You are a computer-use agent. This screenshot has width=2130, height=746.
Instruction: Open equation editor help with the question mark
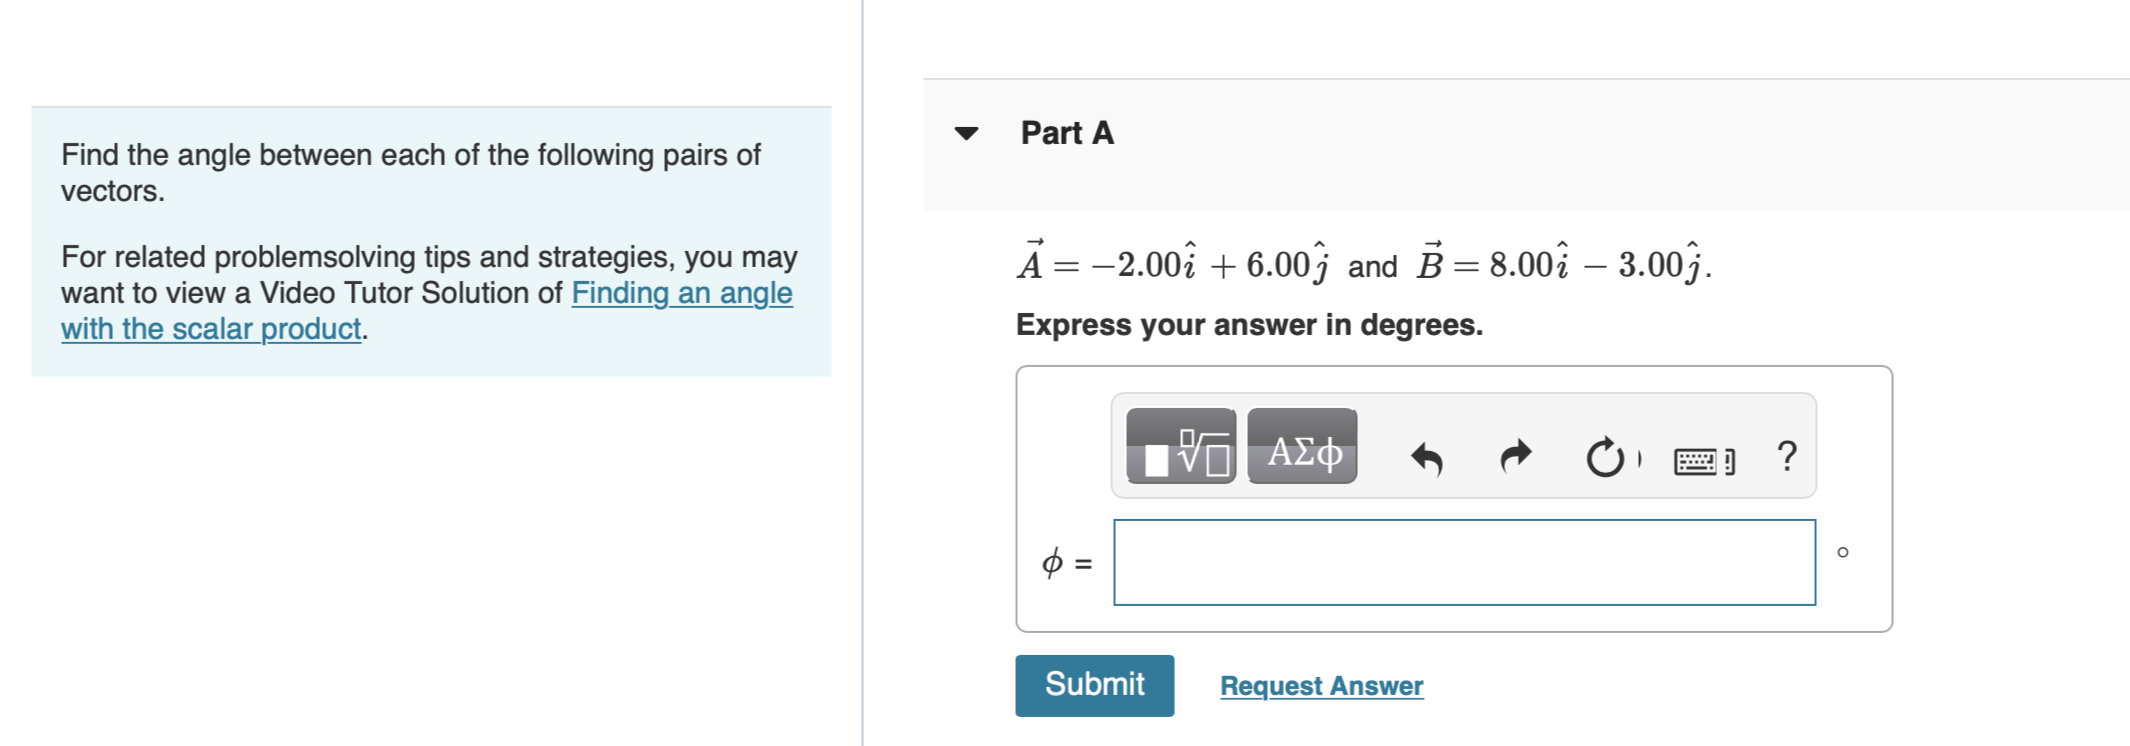[x=1786, y=457]
